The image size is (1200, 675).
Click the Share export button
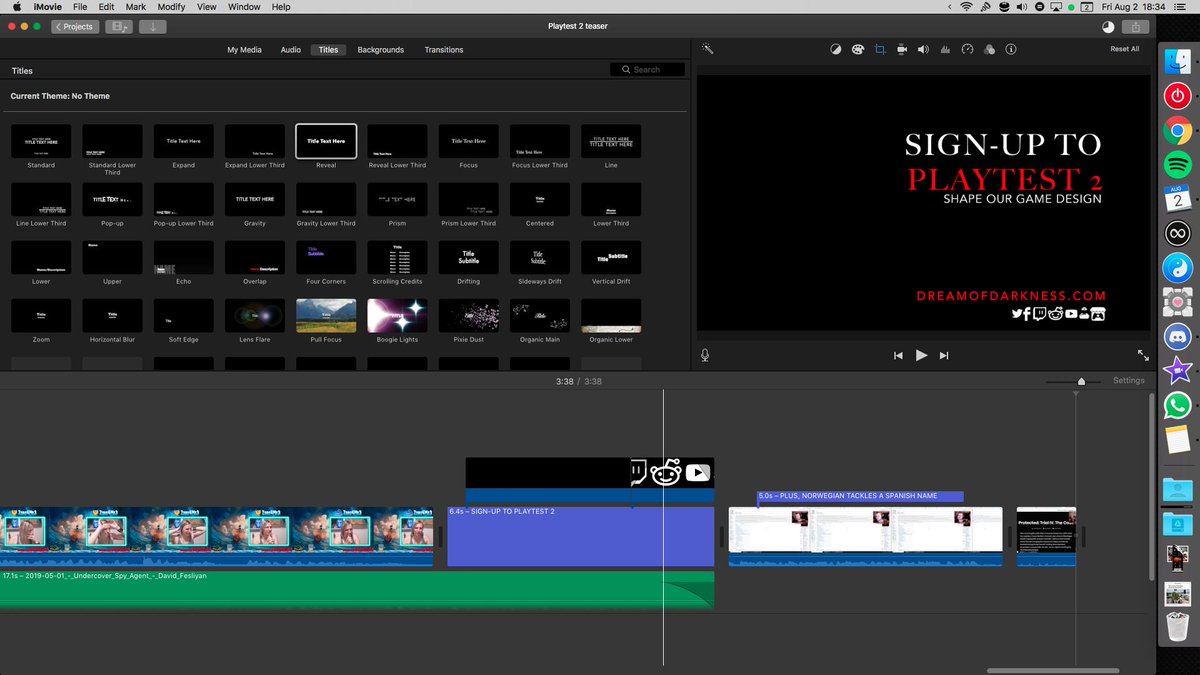[1135, 27]
